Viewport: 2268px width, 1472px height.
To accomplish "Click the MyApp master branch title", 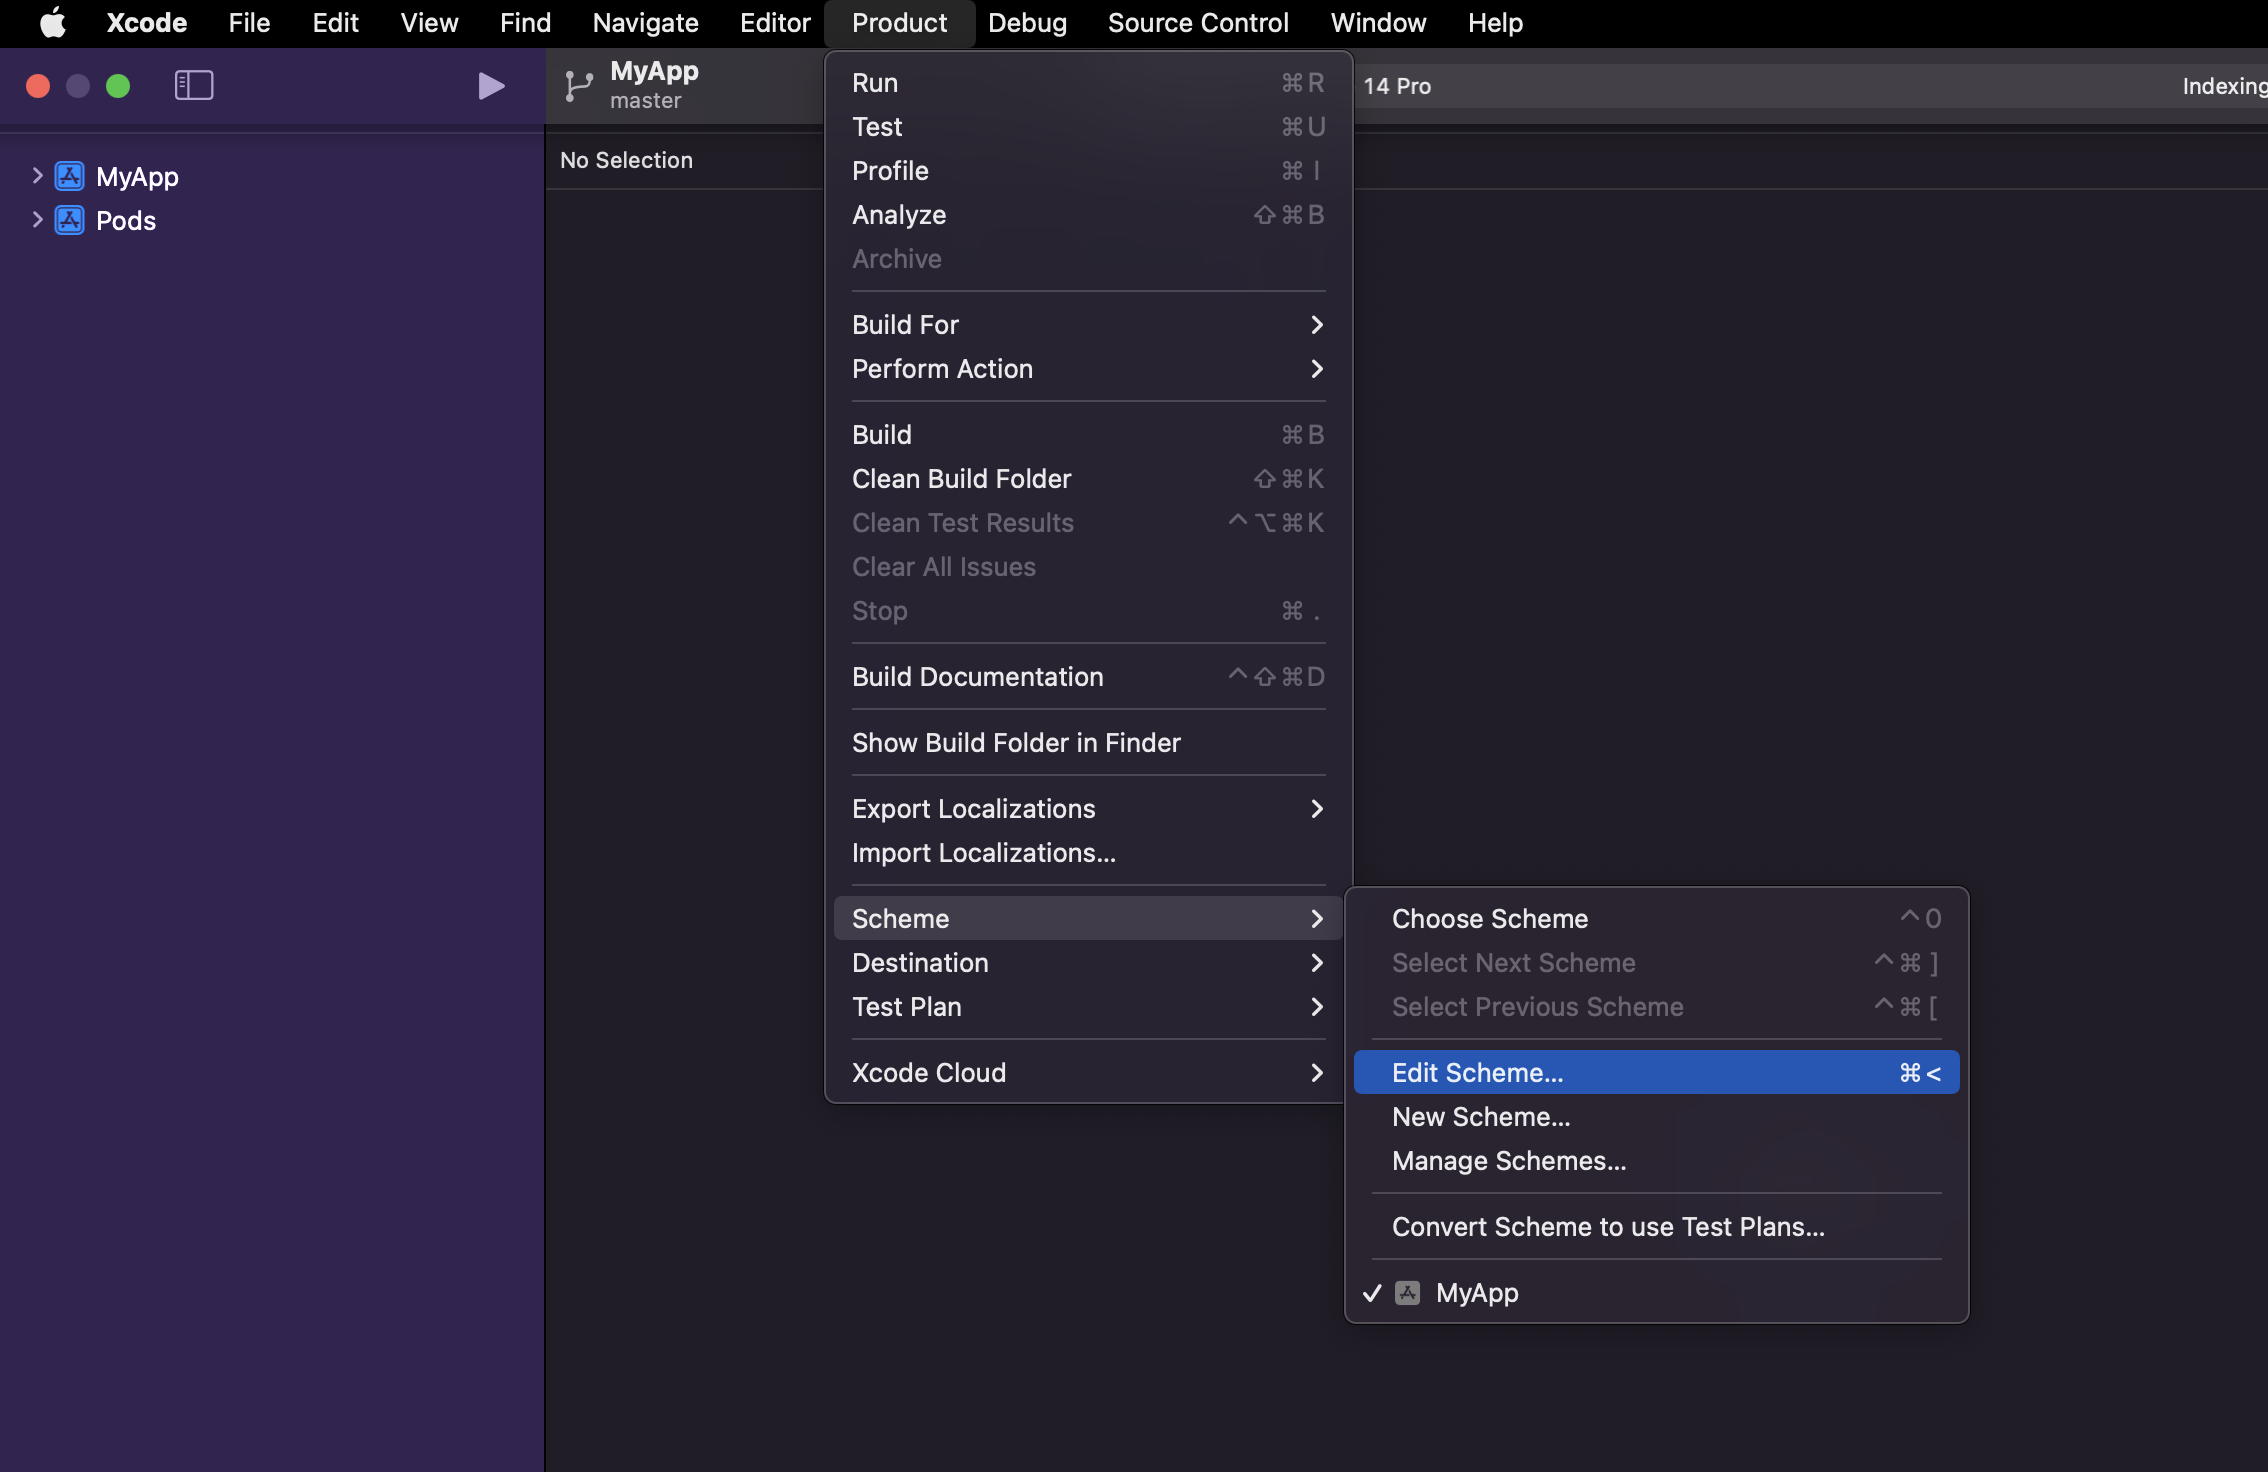I will tap(654, 85).
